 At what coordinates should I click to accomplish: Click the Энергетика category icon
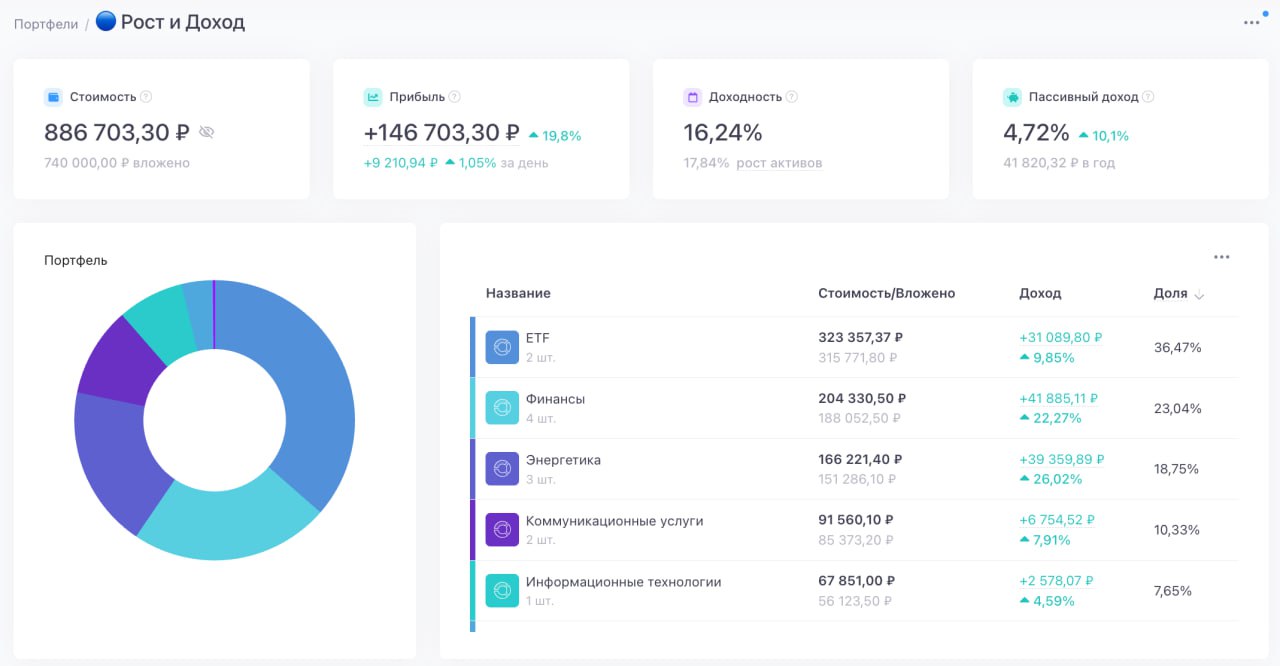click(x=502, y=469)
